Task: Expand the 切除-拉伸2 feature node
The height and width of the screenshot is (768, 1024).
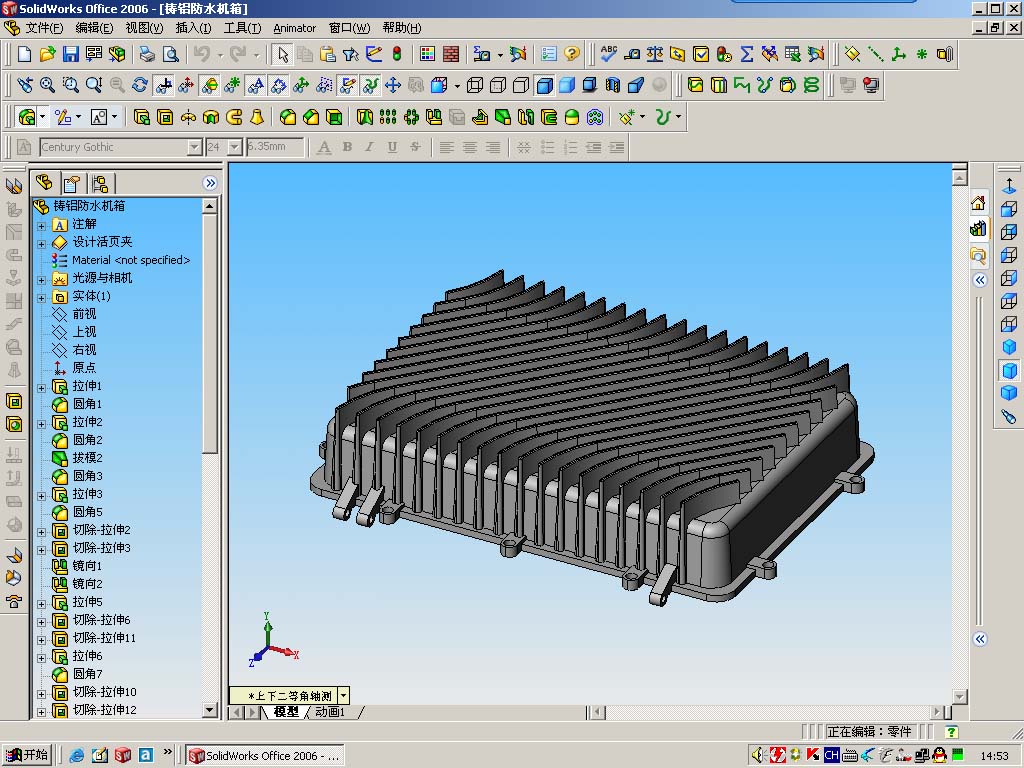Action: tap(41, 532)
